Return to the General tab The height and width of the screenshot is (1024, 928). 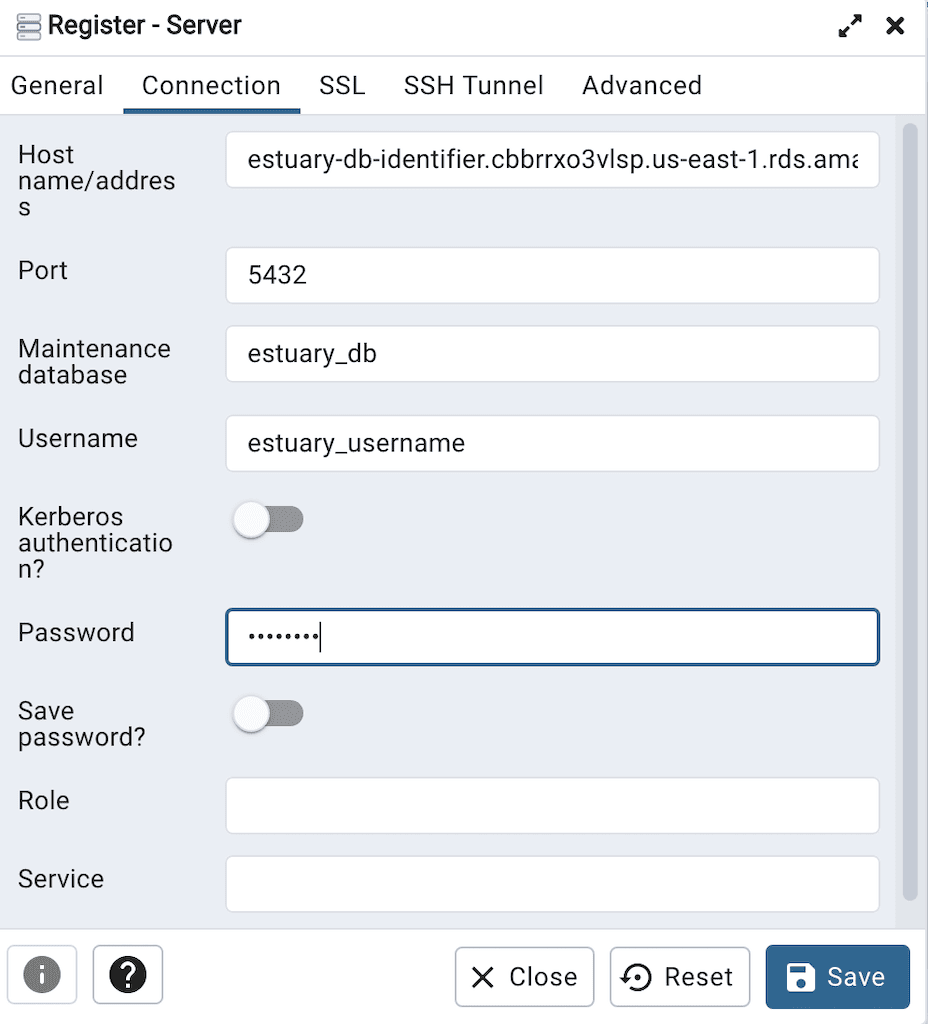point(57,86)
